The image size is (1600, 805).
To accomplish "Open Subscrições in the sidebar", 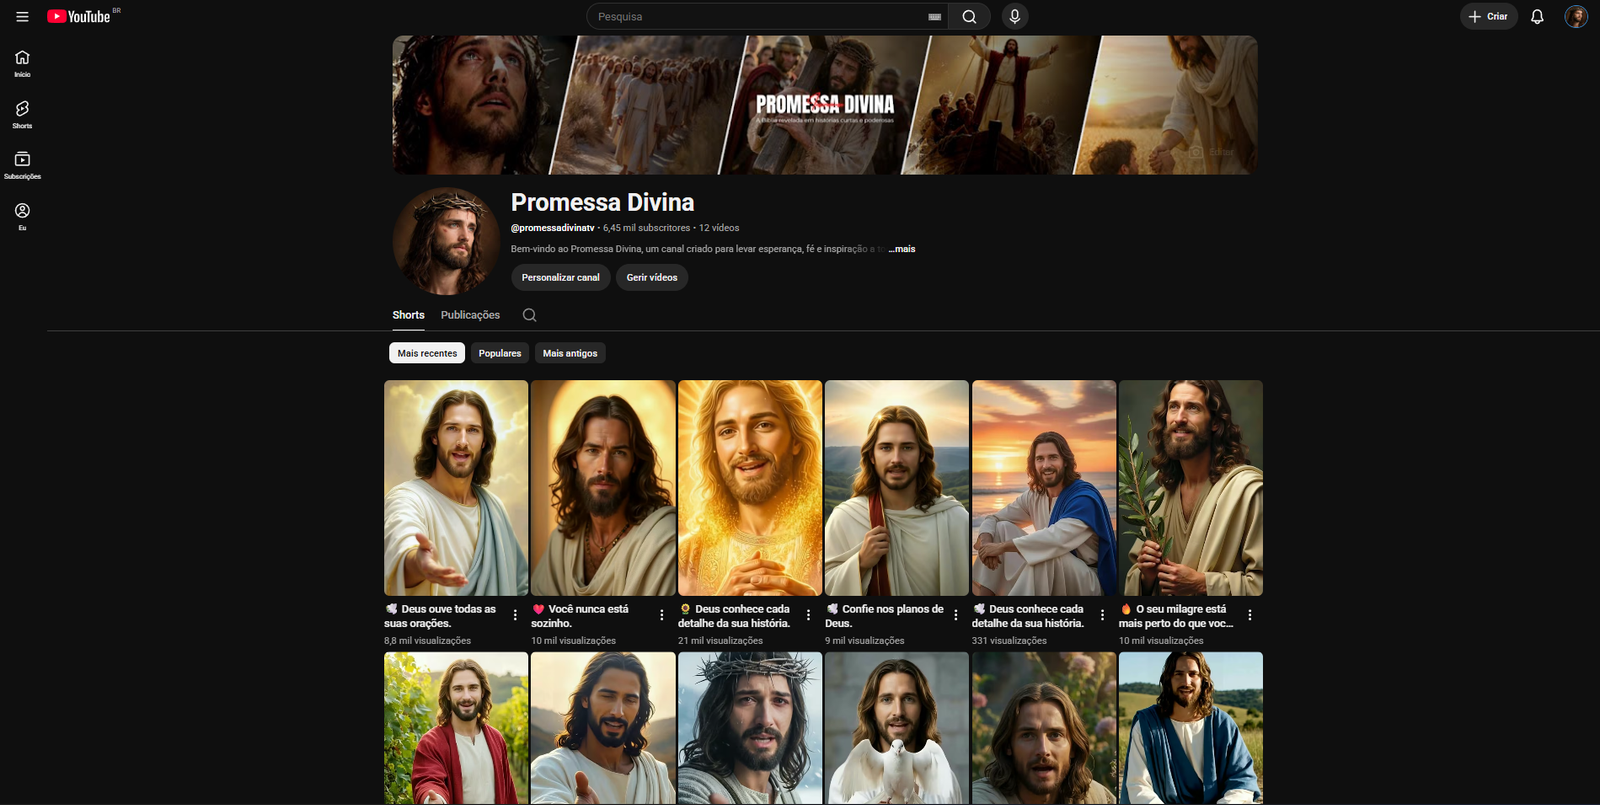I will pos(22,166).
